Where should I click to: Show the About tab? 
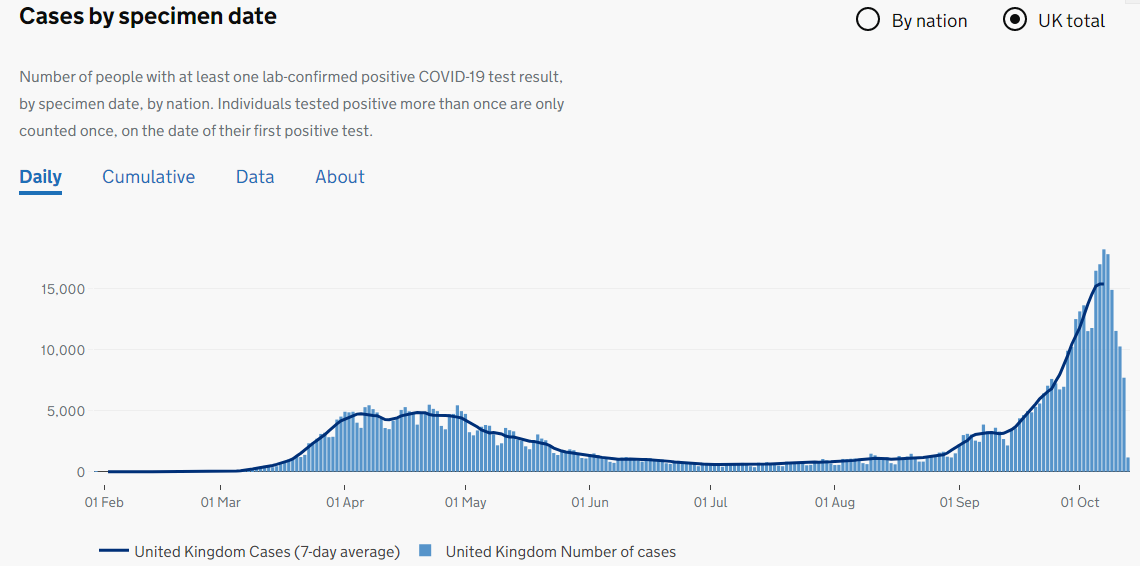[x=340, y=177]
